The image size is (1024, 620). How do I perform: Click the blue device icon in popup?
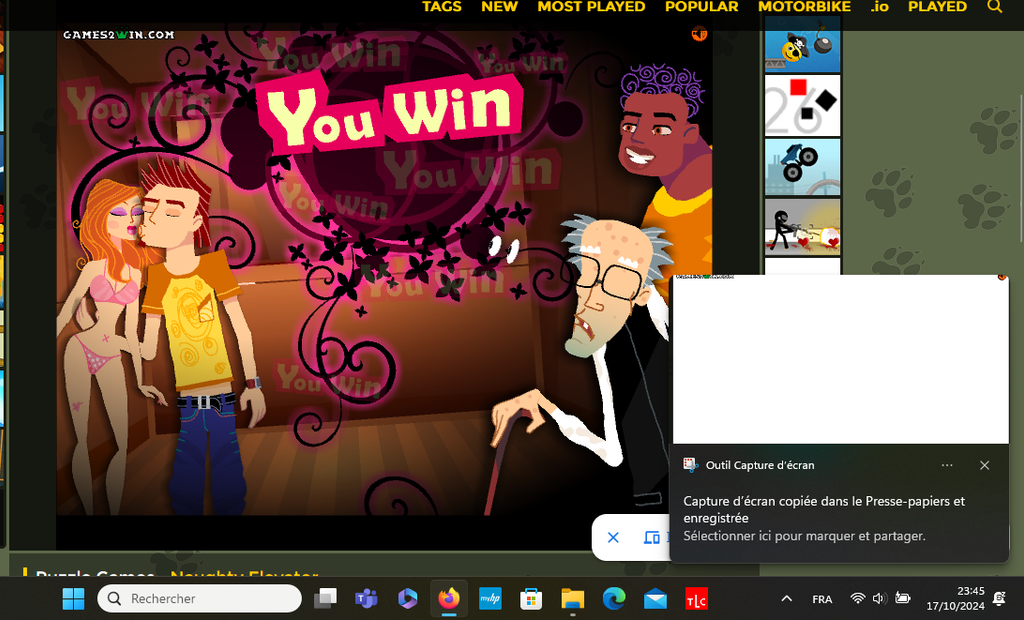coord(651,537)
